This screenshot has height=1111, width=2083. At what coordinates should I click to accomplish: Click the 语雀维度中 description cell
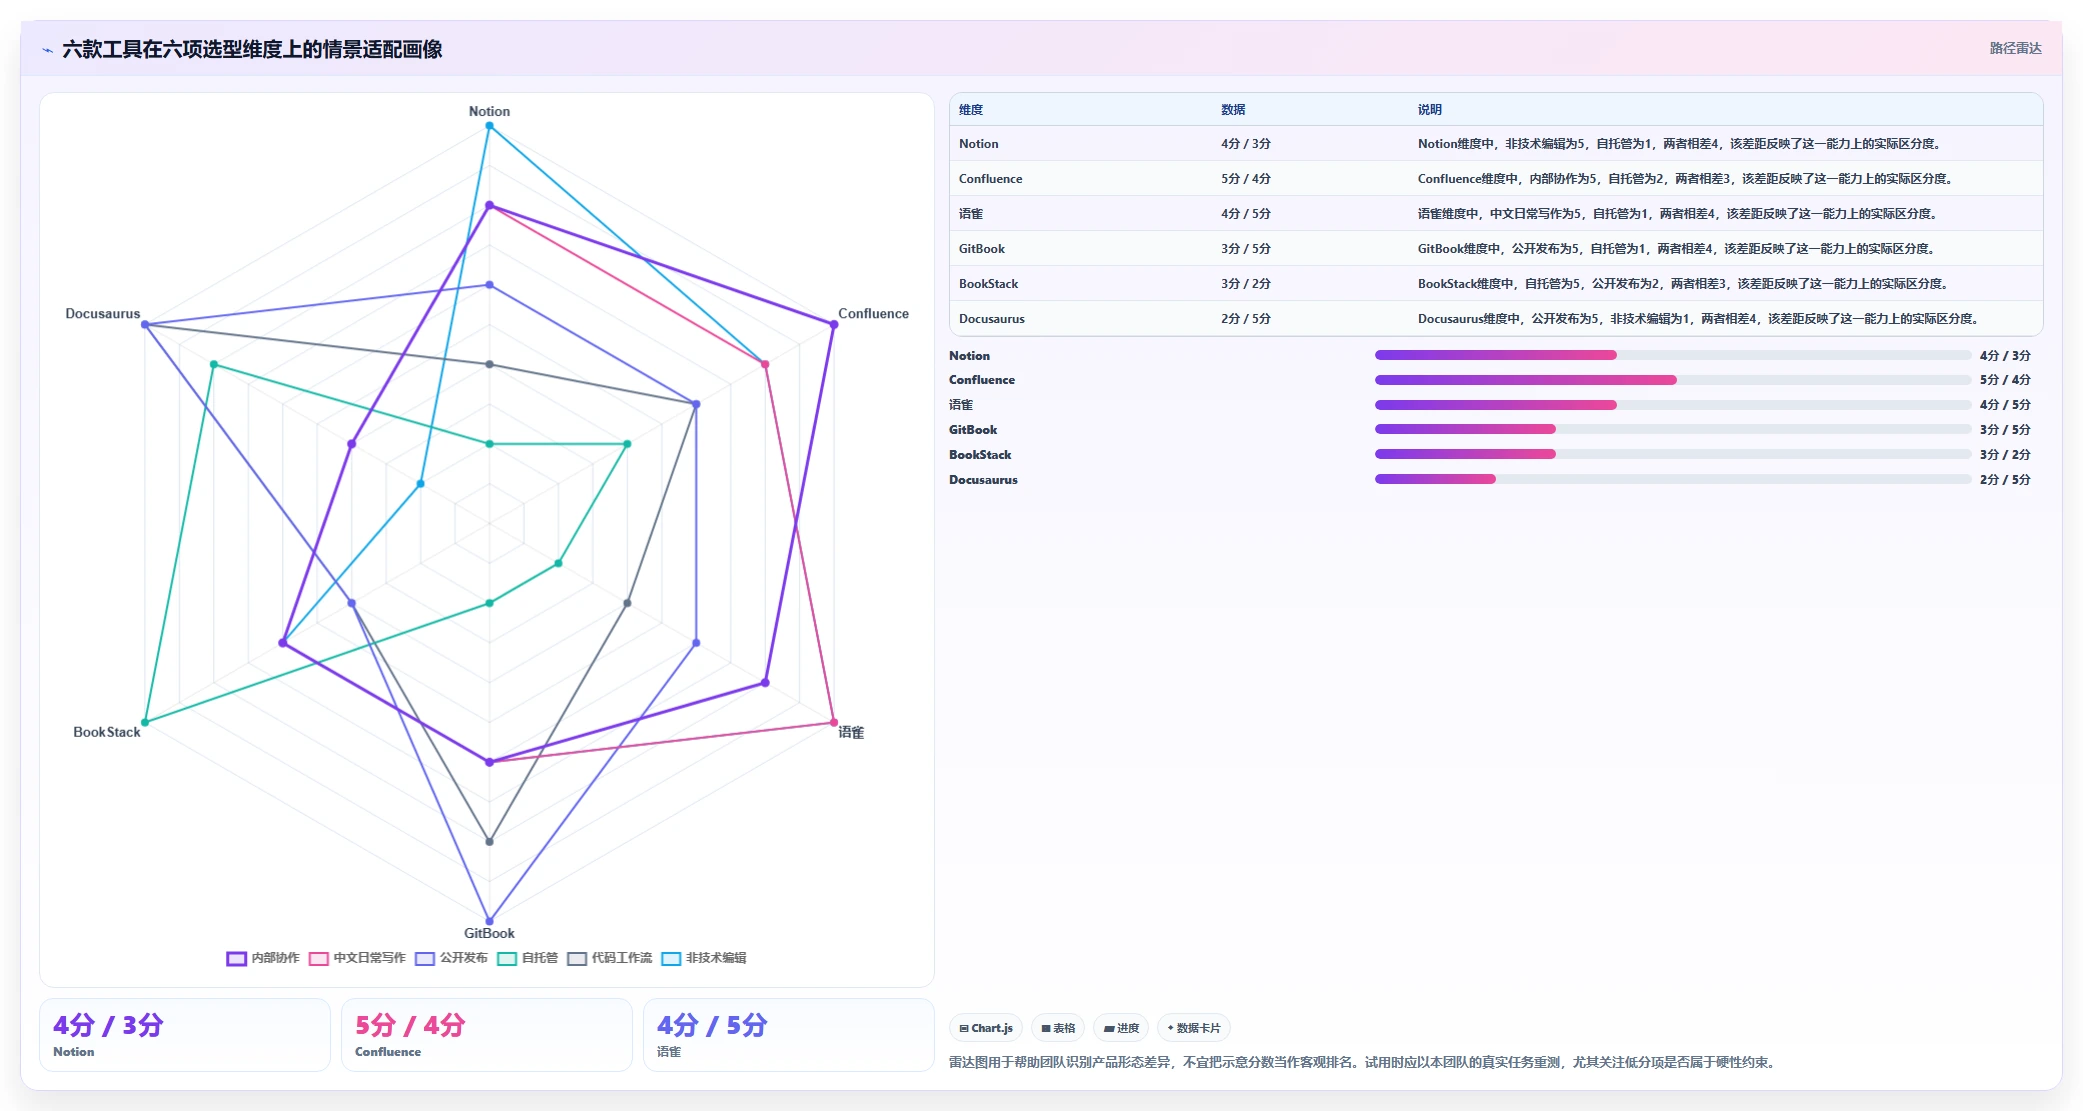(x=1679, y=214)
